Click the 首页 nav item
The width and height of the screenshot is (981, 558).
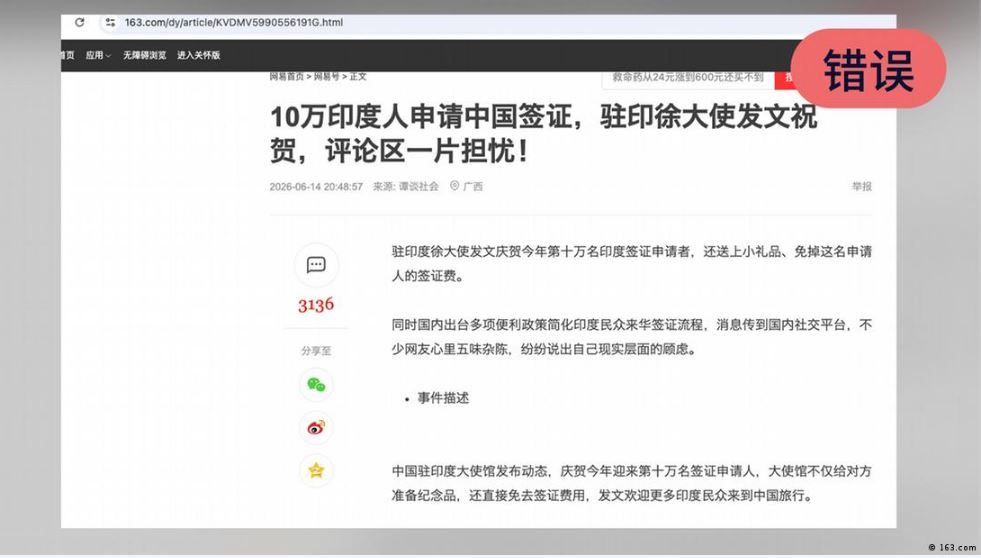68,55
